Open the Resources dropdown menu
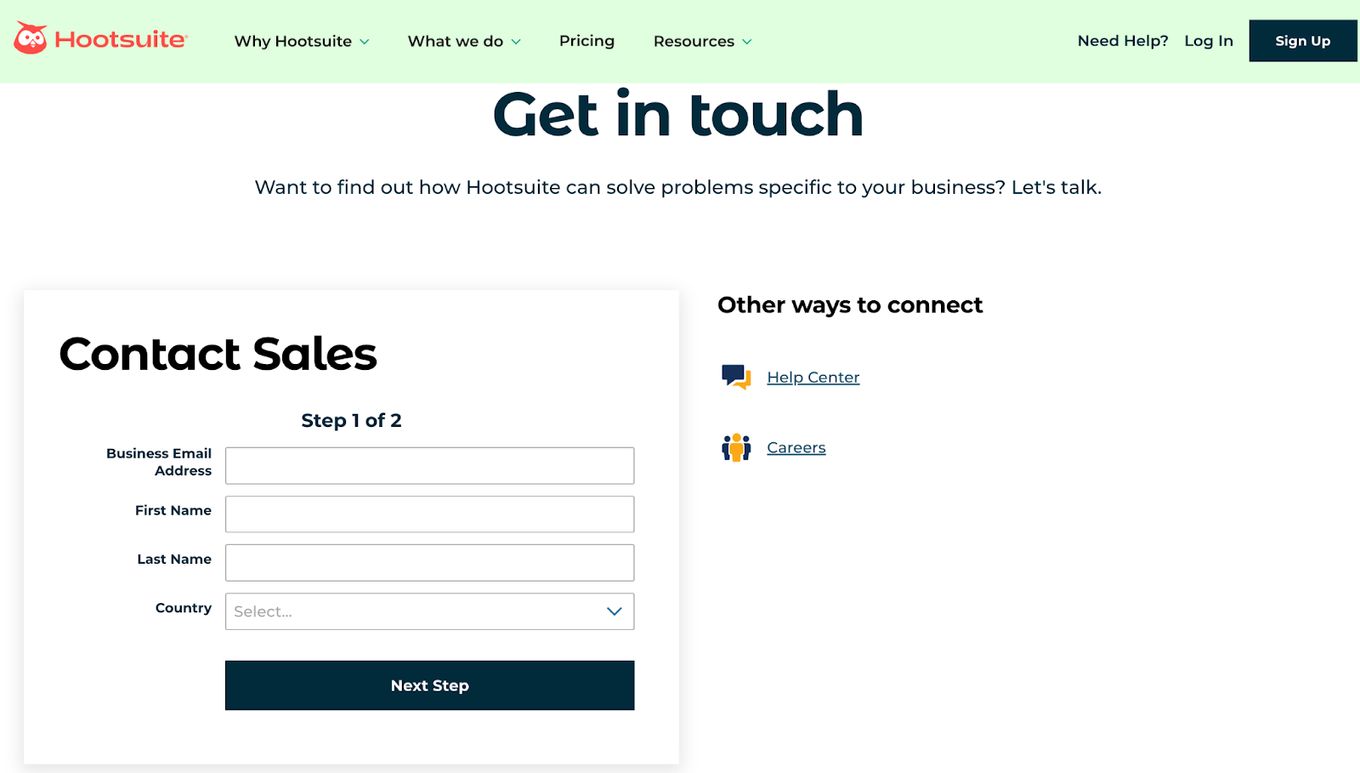The image size is (1360, 773). coord(702,41)
